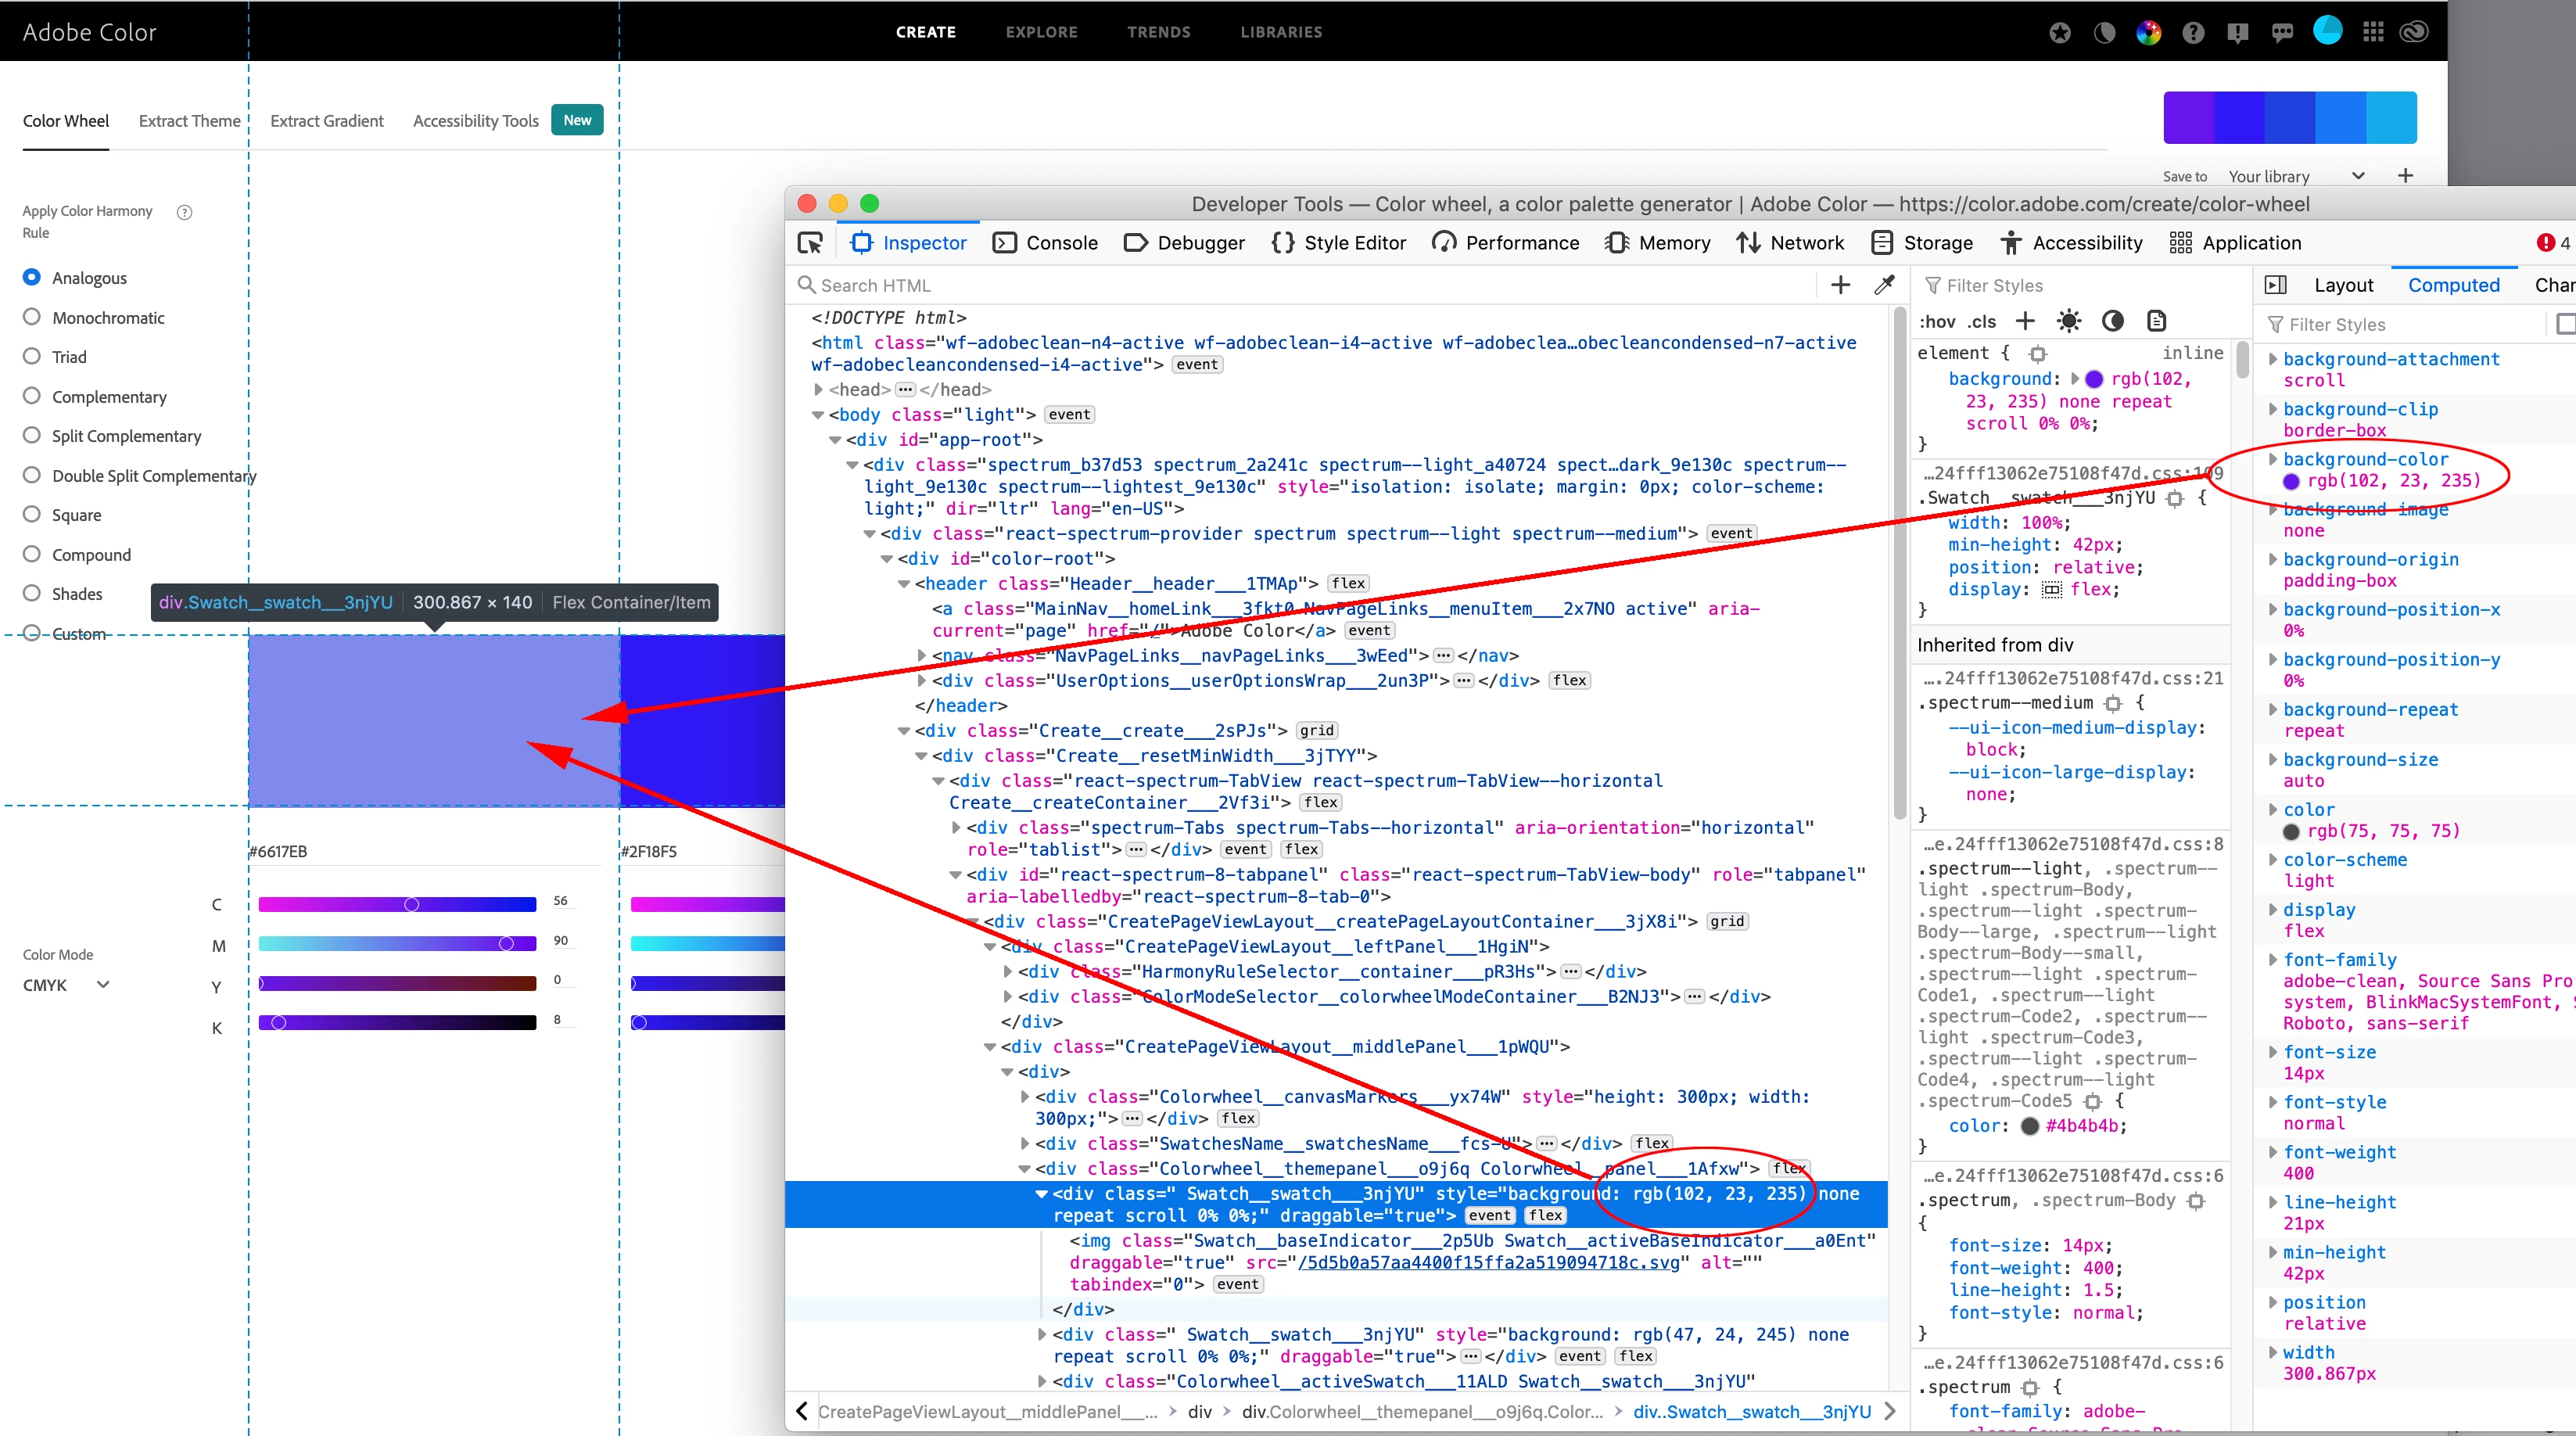Click the plus icon to create new node
This screenshot has height=1436, width=2576.
tap(1840, 285)
